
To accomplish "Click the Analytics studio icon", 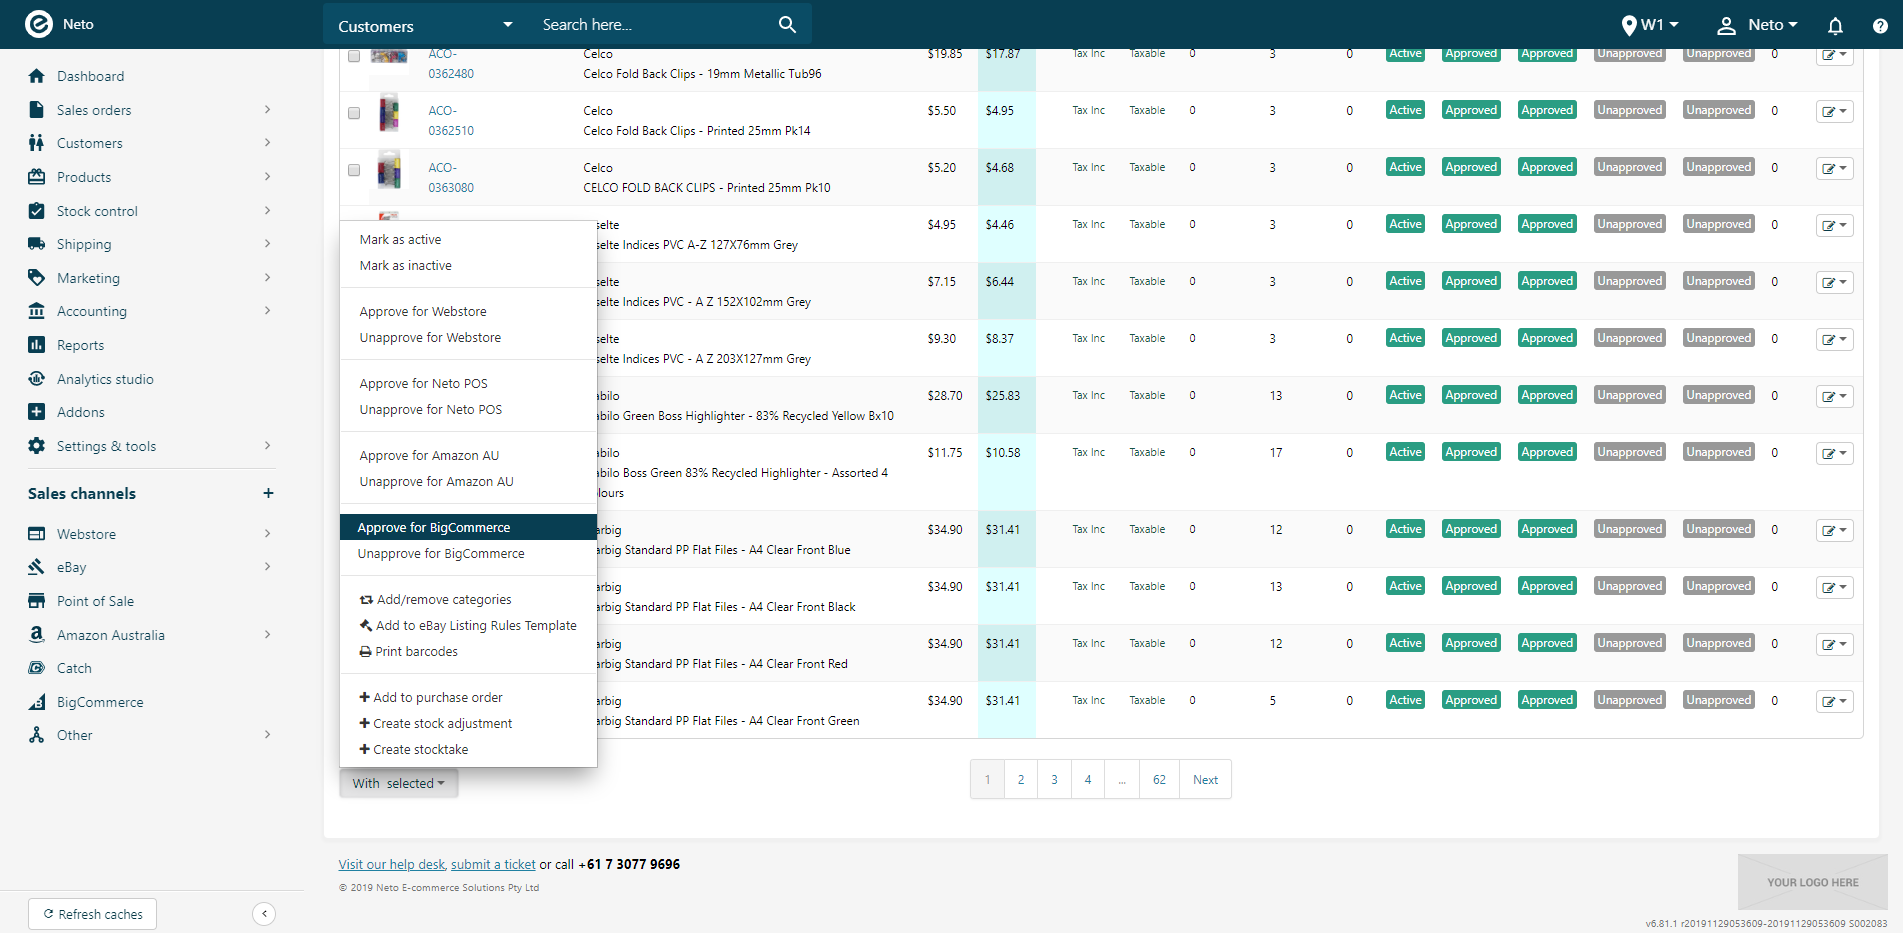I will (x=37, y=379).
